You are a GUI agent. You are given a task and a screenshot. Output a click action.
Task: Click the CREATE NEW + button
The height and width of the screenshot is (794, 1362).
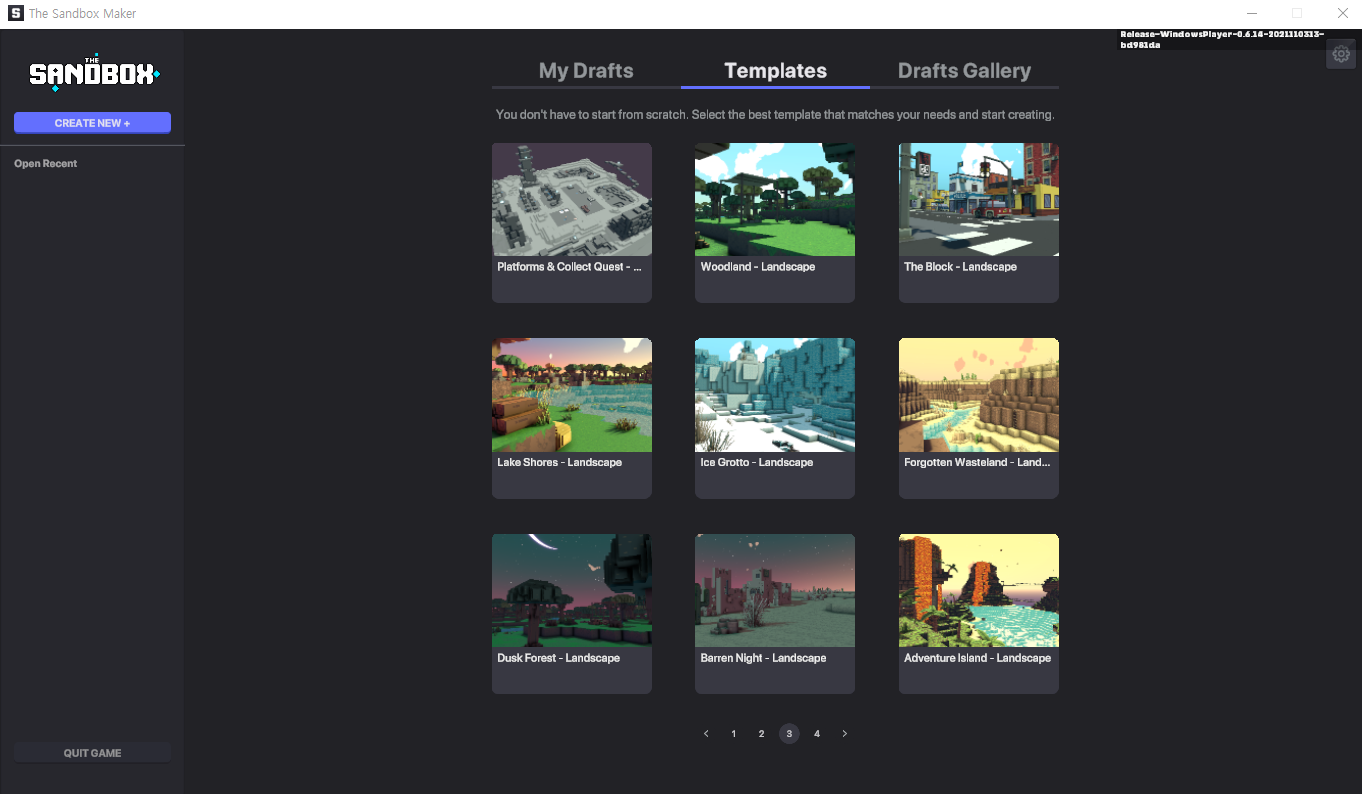pyautogui.click(x=92, y=123)
